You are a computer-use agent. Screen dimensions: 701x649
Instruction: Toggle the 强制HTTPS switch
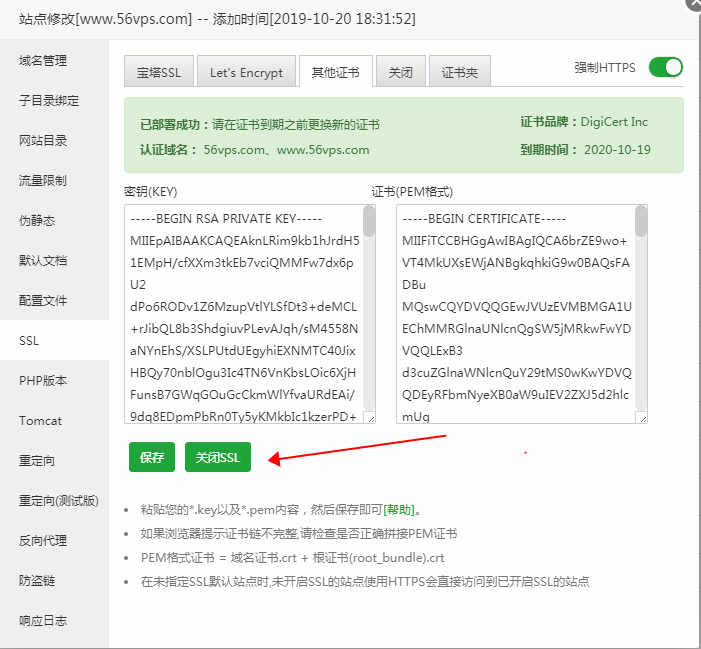click(x=665, y=67)
